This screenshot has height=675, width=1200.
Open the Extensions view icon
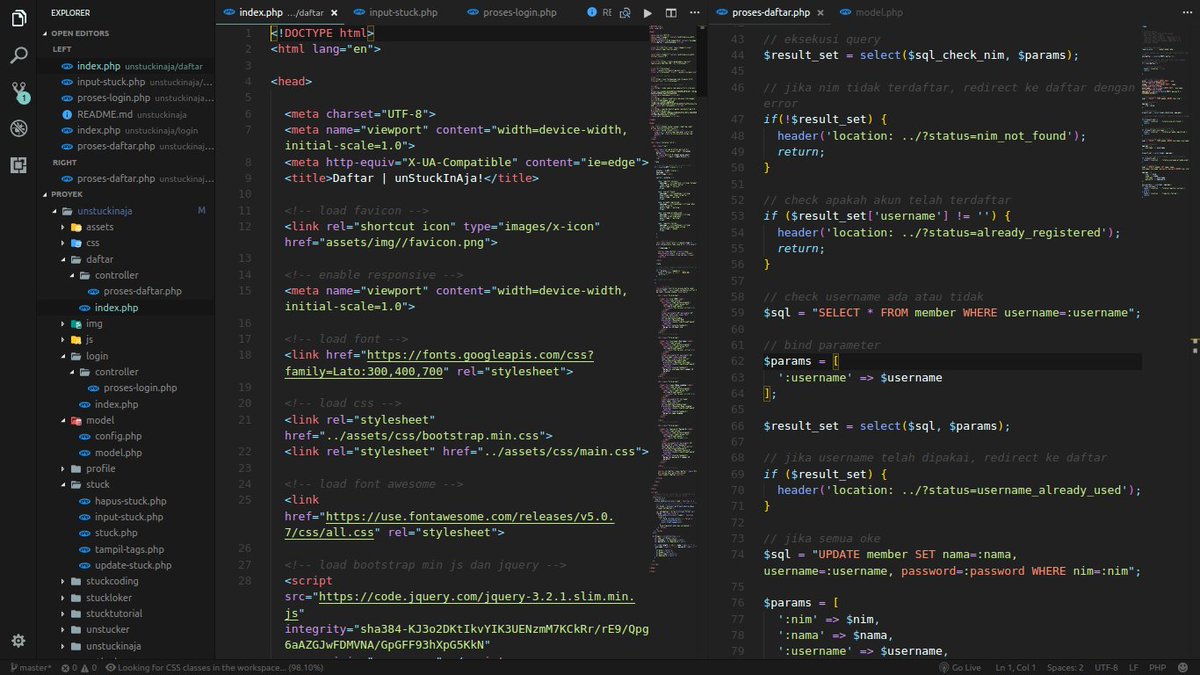[18, 165]
